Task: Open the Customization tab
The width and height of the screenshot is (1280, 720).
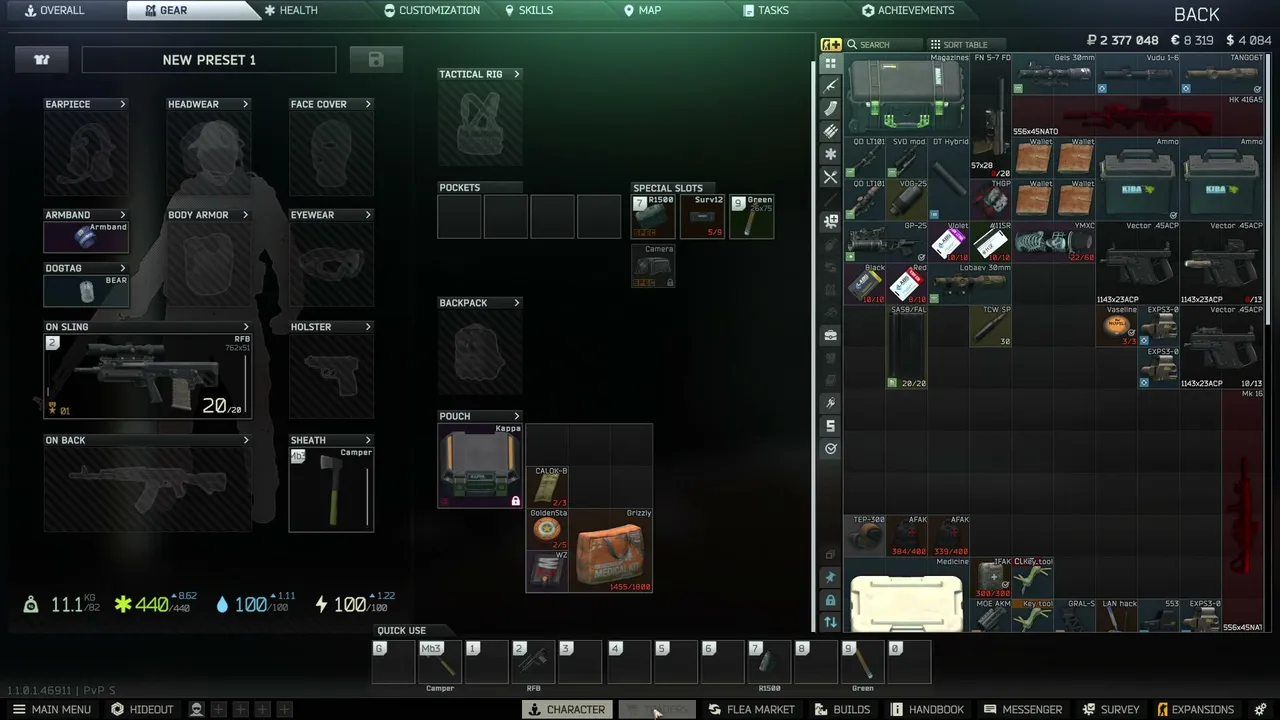Action: [x=432, y=11]
